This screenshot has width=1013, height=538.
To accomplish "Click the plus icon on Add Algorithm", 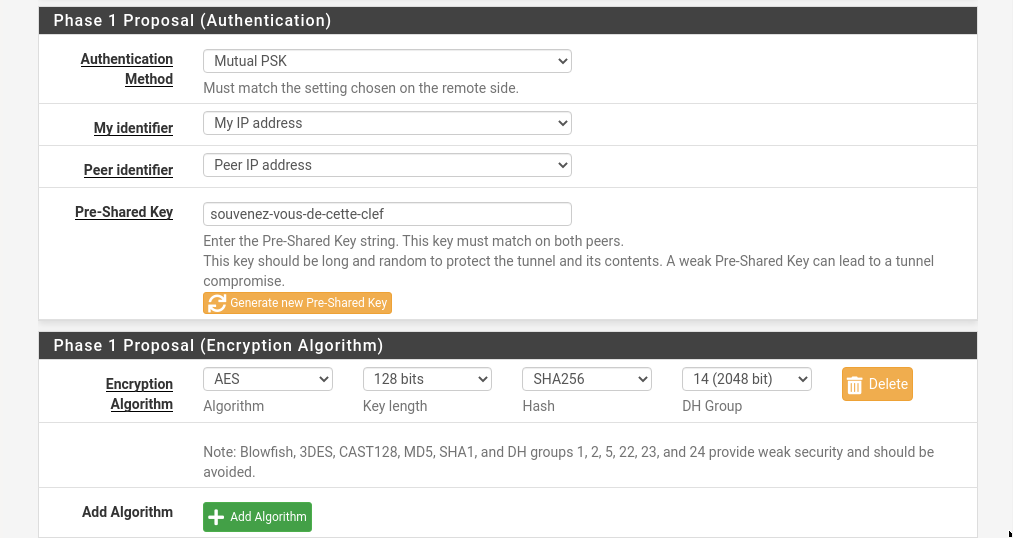I will 217,517.
